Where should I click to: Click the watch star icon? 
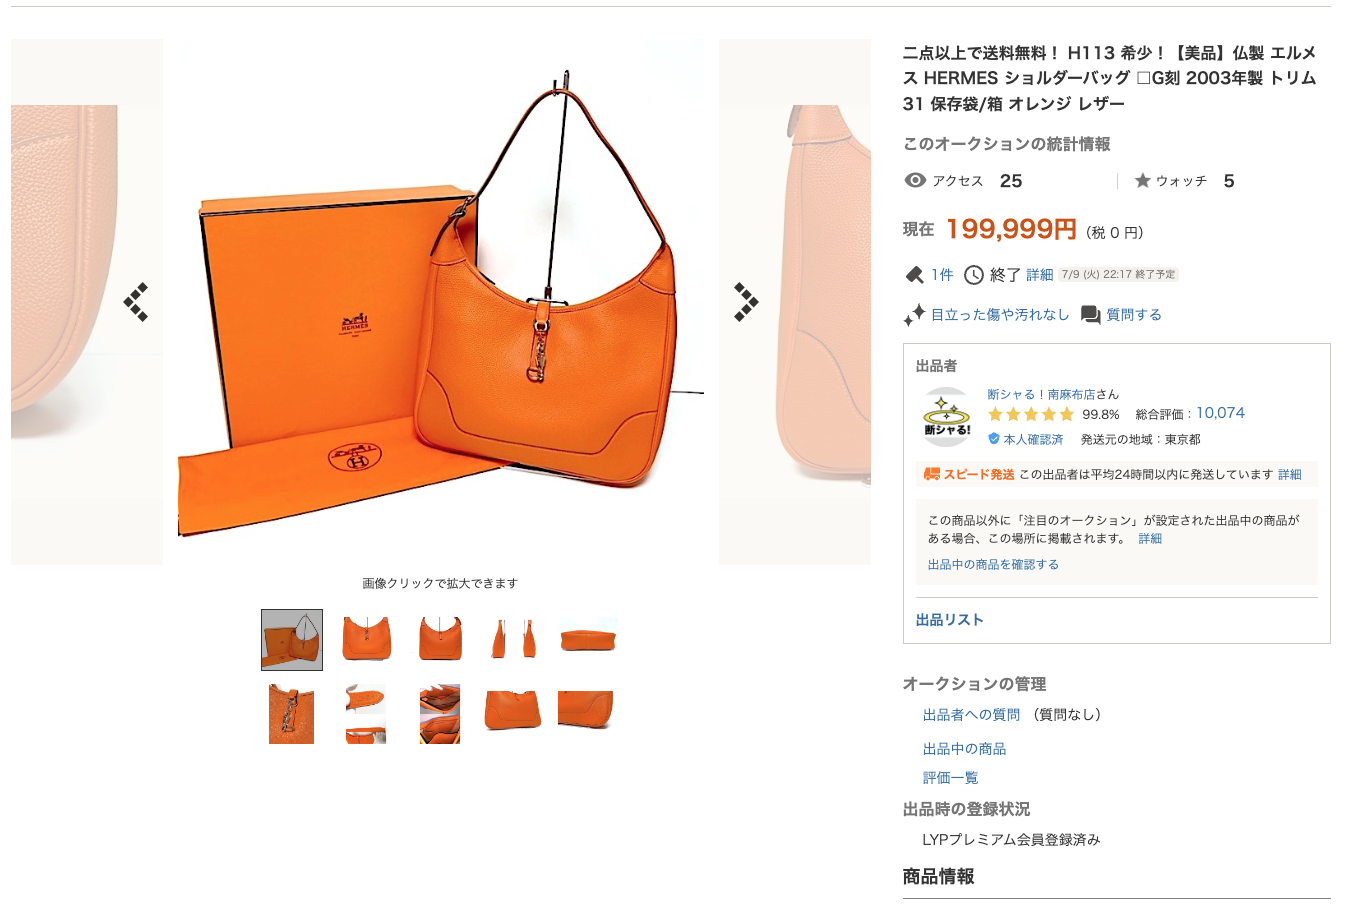coord(1142,181)
